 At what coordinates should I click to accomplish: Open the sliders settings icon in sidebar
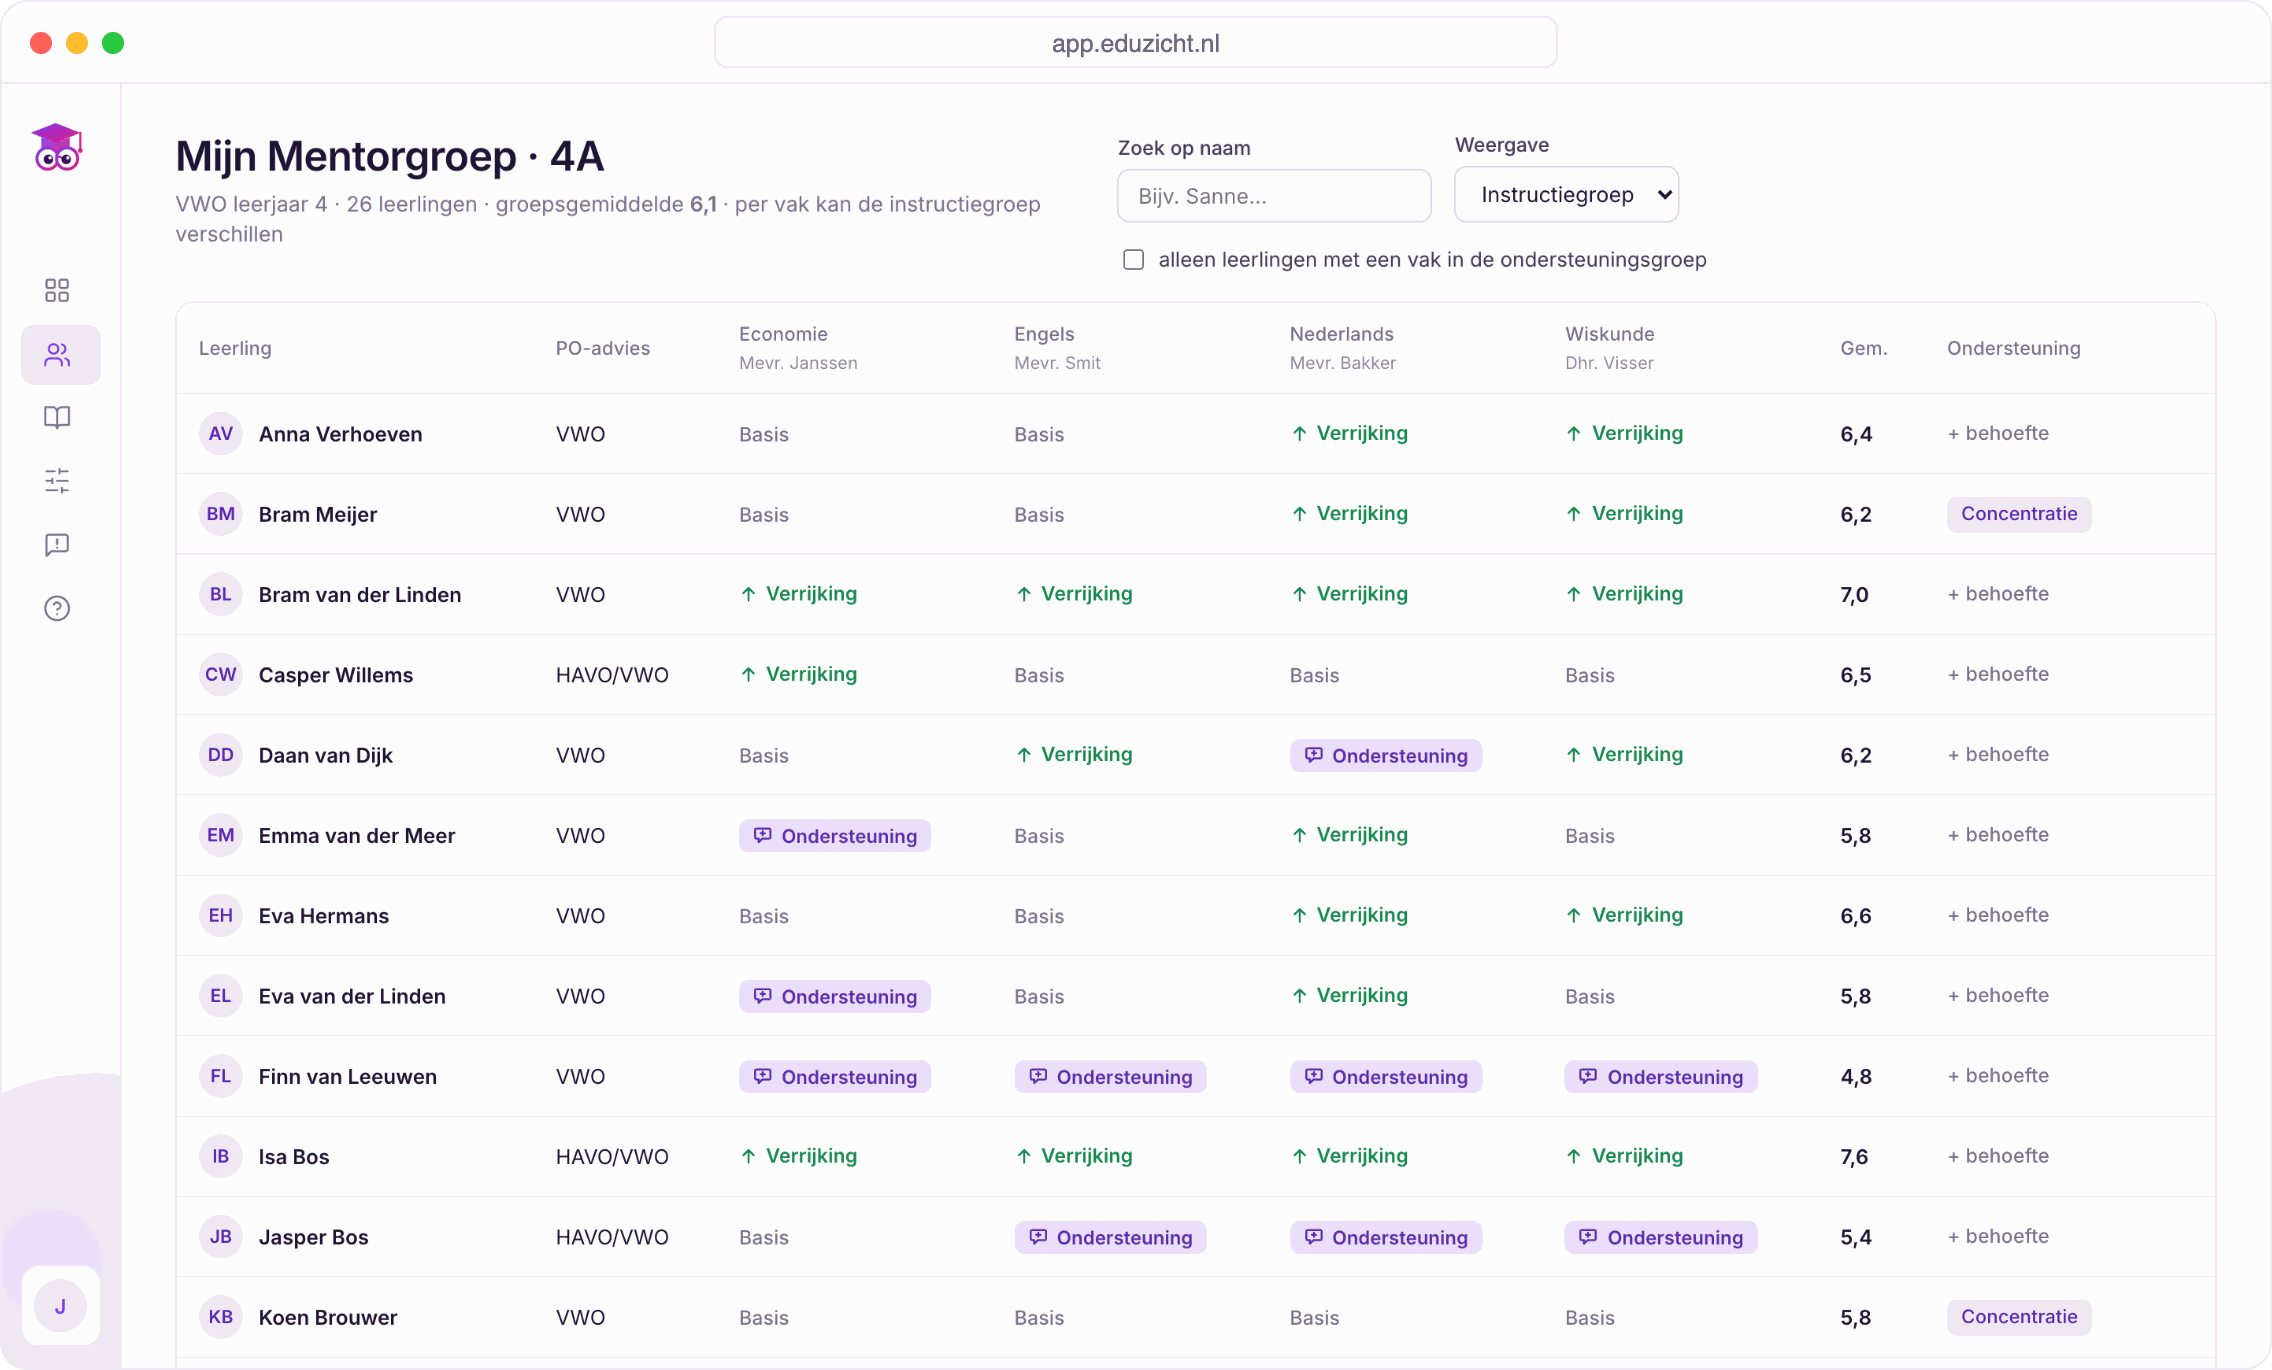[x=57, y=481]
